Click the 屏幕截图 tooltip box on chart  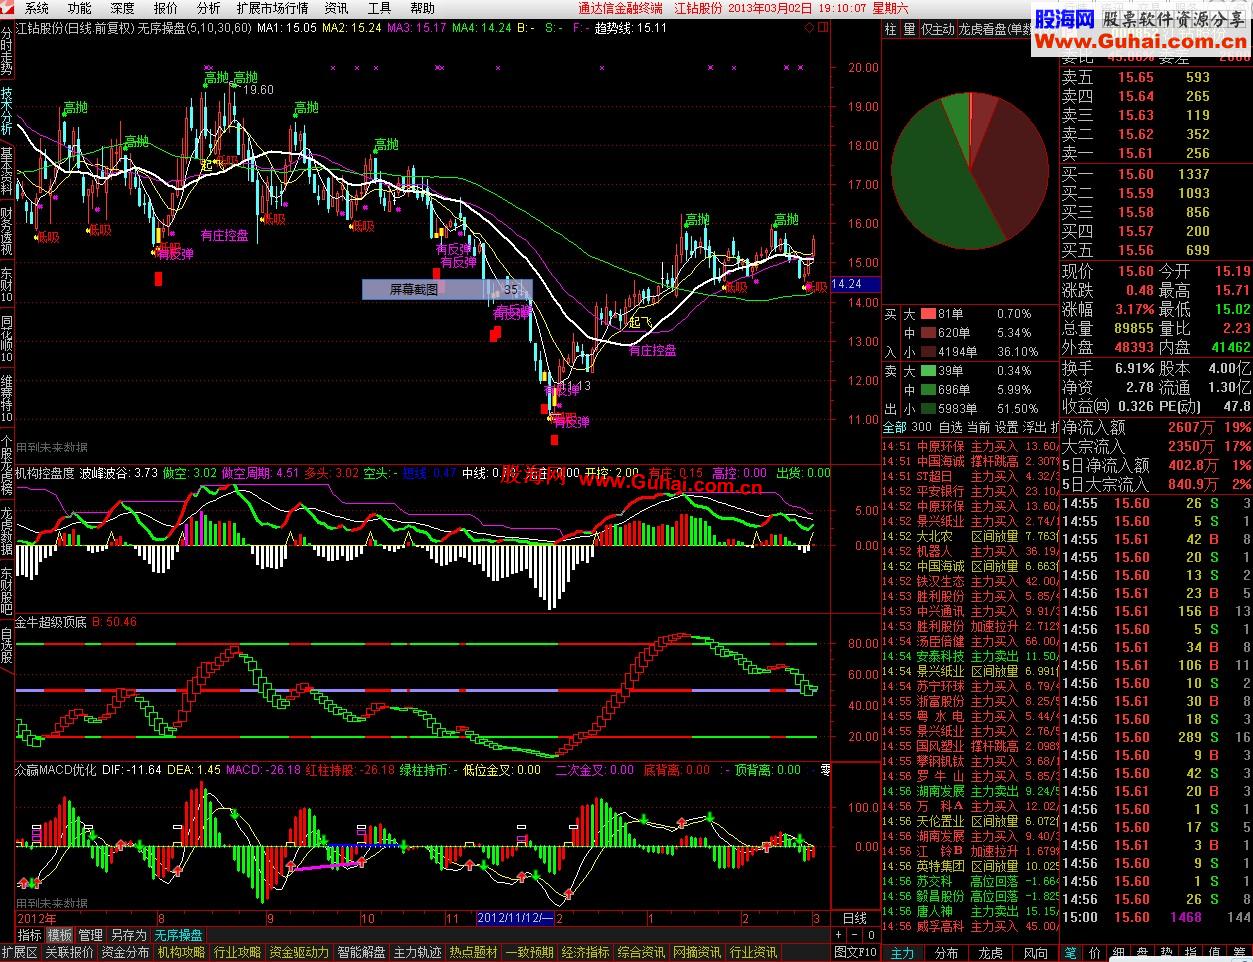pos(447,289)
